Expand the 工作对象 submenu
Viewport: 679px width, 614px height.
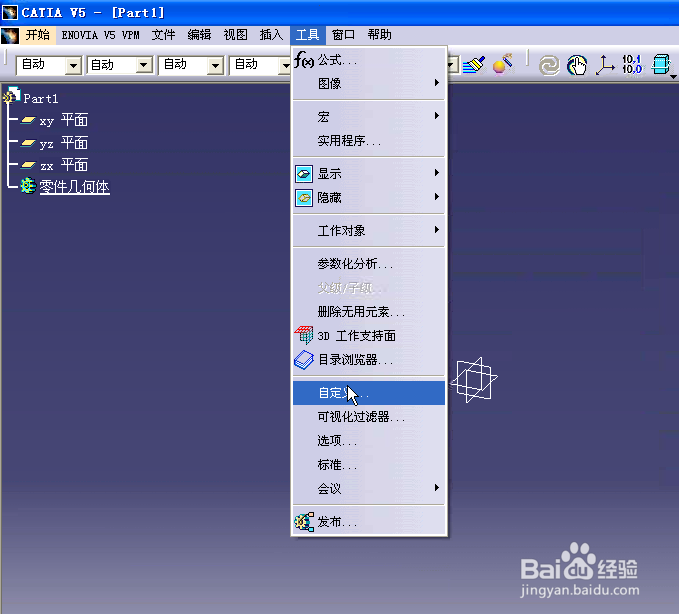369,230
